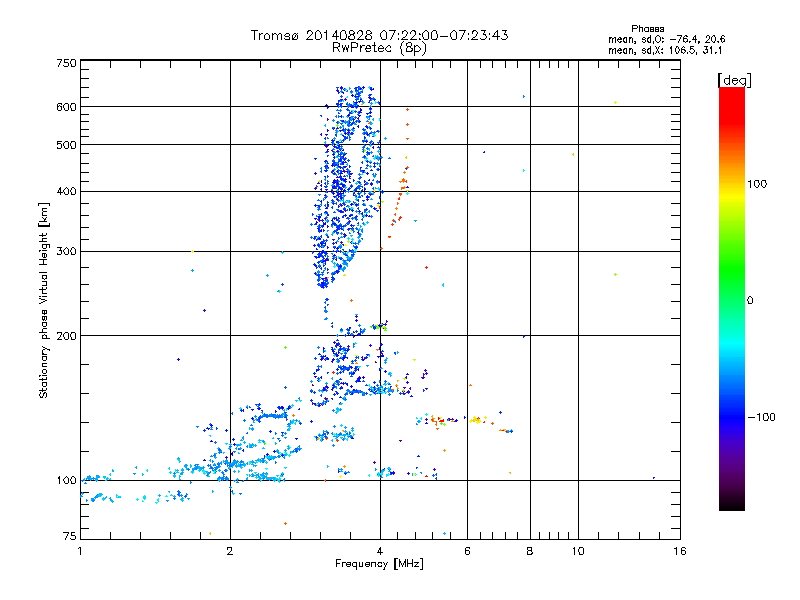800x600 pixels.
Task: Click y-axis tick label '600'
Action: tap(66, 107)
